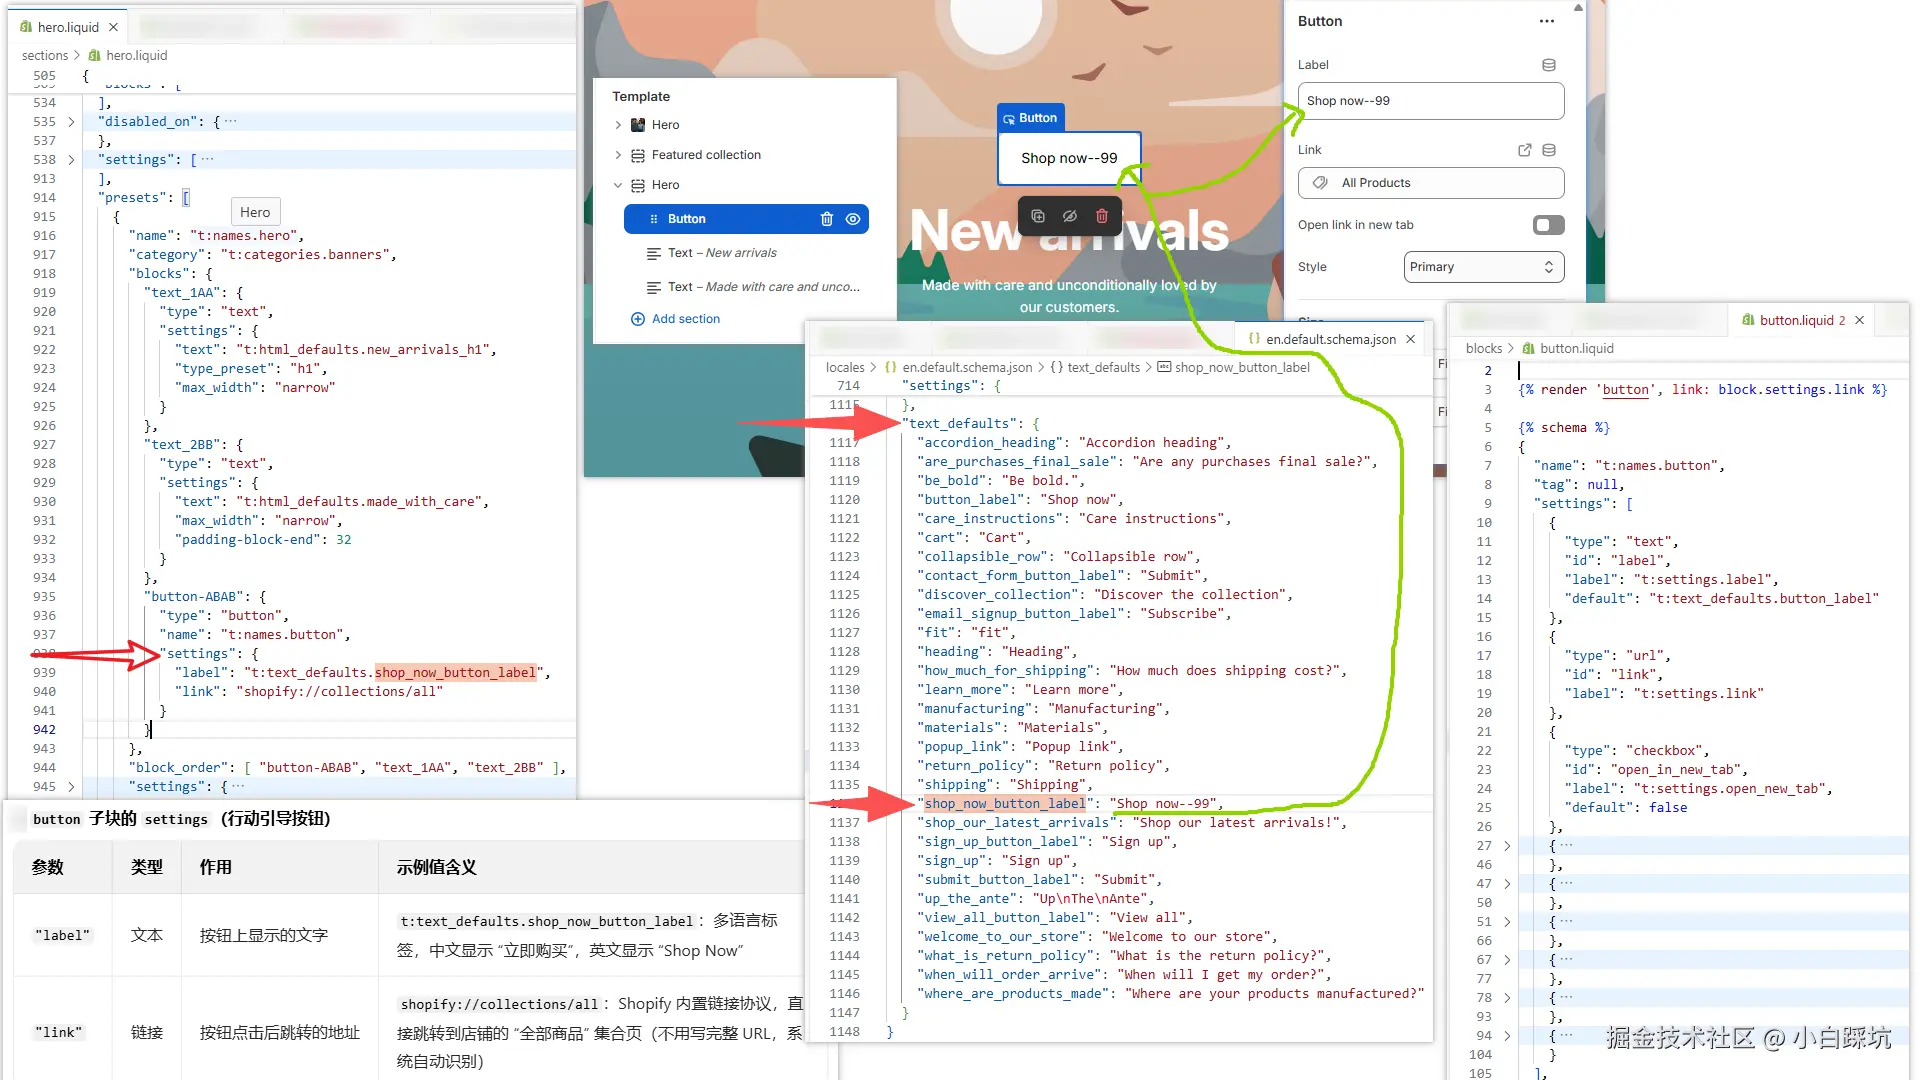Open dynamic source icon beside Label field
This screenshot has height=1080, width=1920.
click(x=1548, y=65)
